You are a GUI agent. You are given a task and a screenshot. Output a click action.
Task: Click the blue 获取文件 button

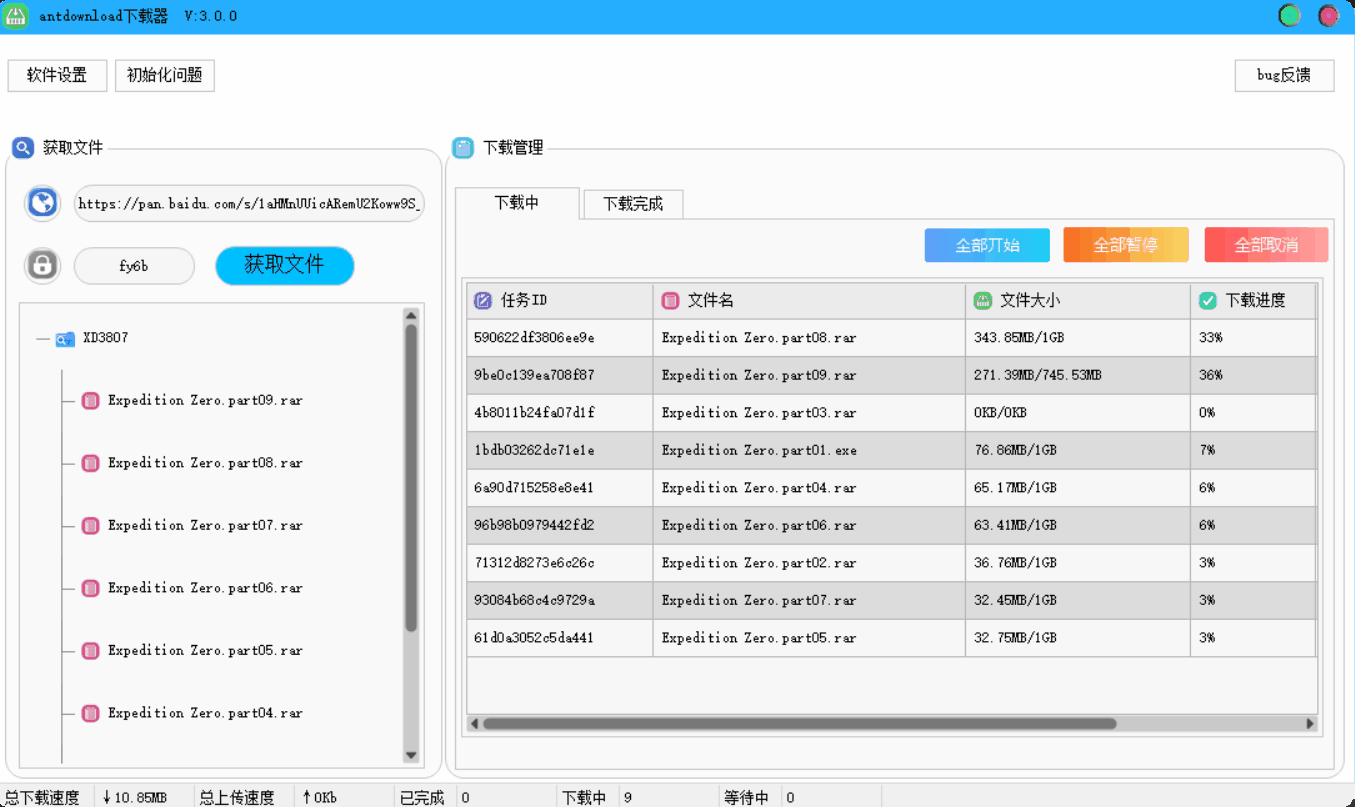285,265
